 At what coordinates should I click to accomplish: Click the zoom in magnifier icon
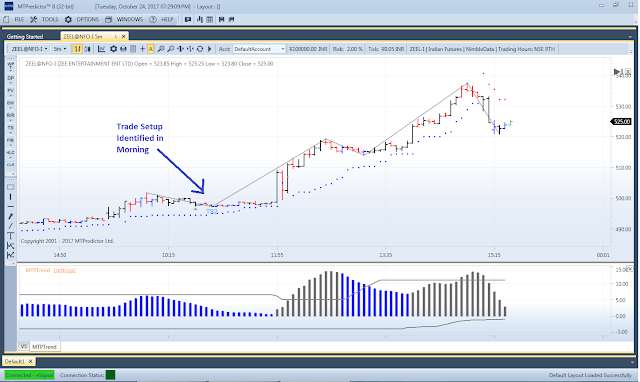161,49
